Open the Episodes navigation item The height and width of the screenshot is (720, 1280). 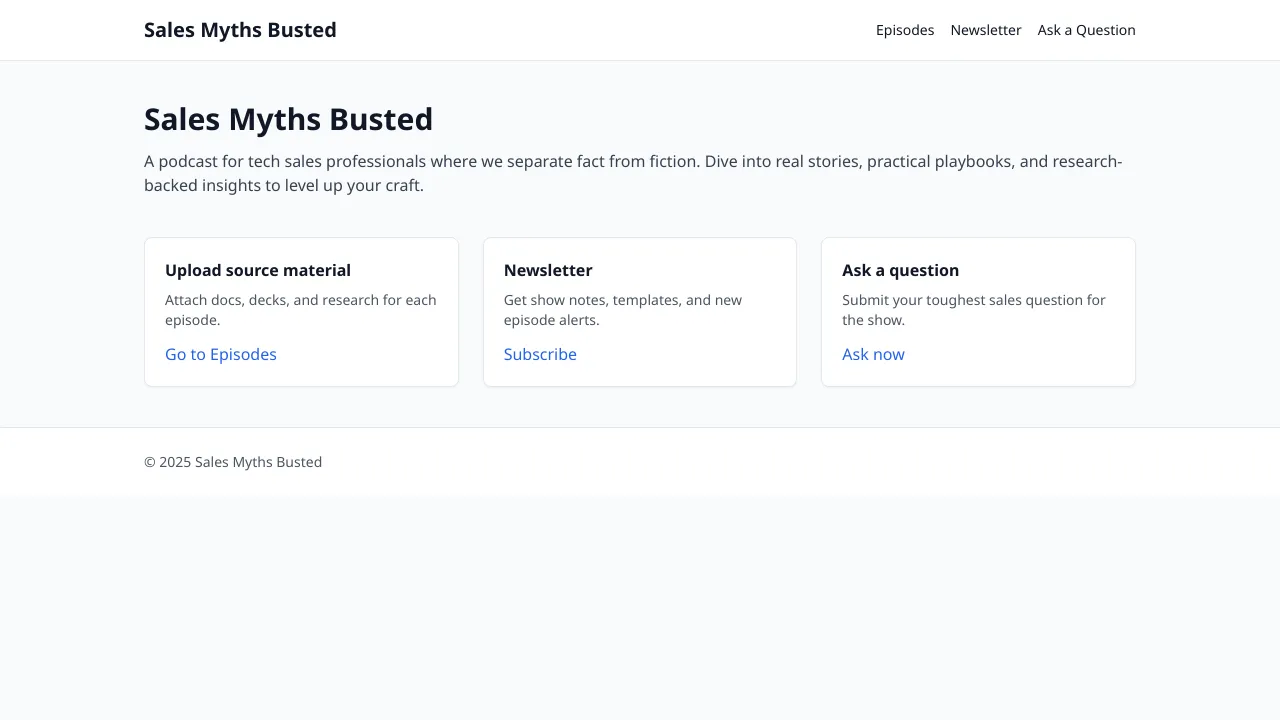coord(904,30)
